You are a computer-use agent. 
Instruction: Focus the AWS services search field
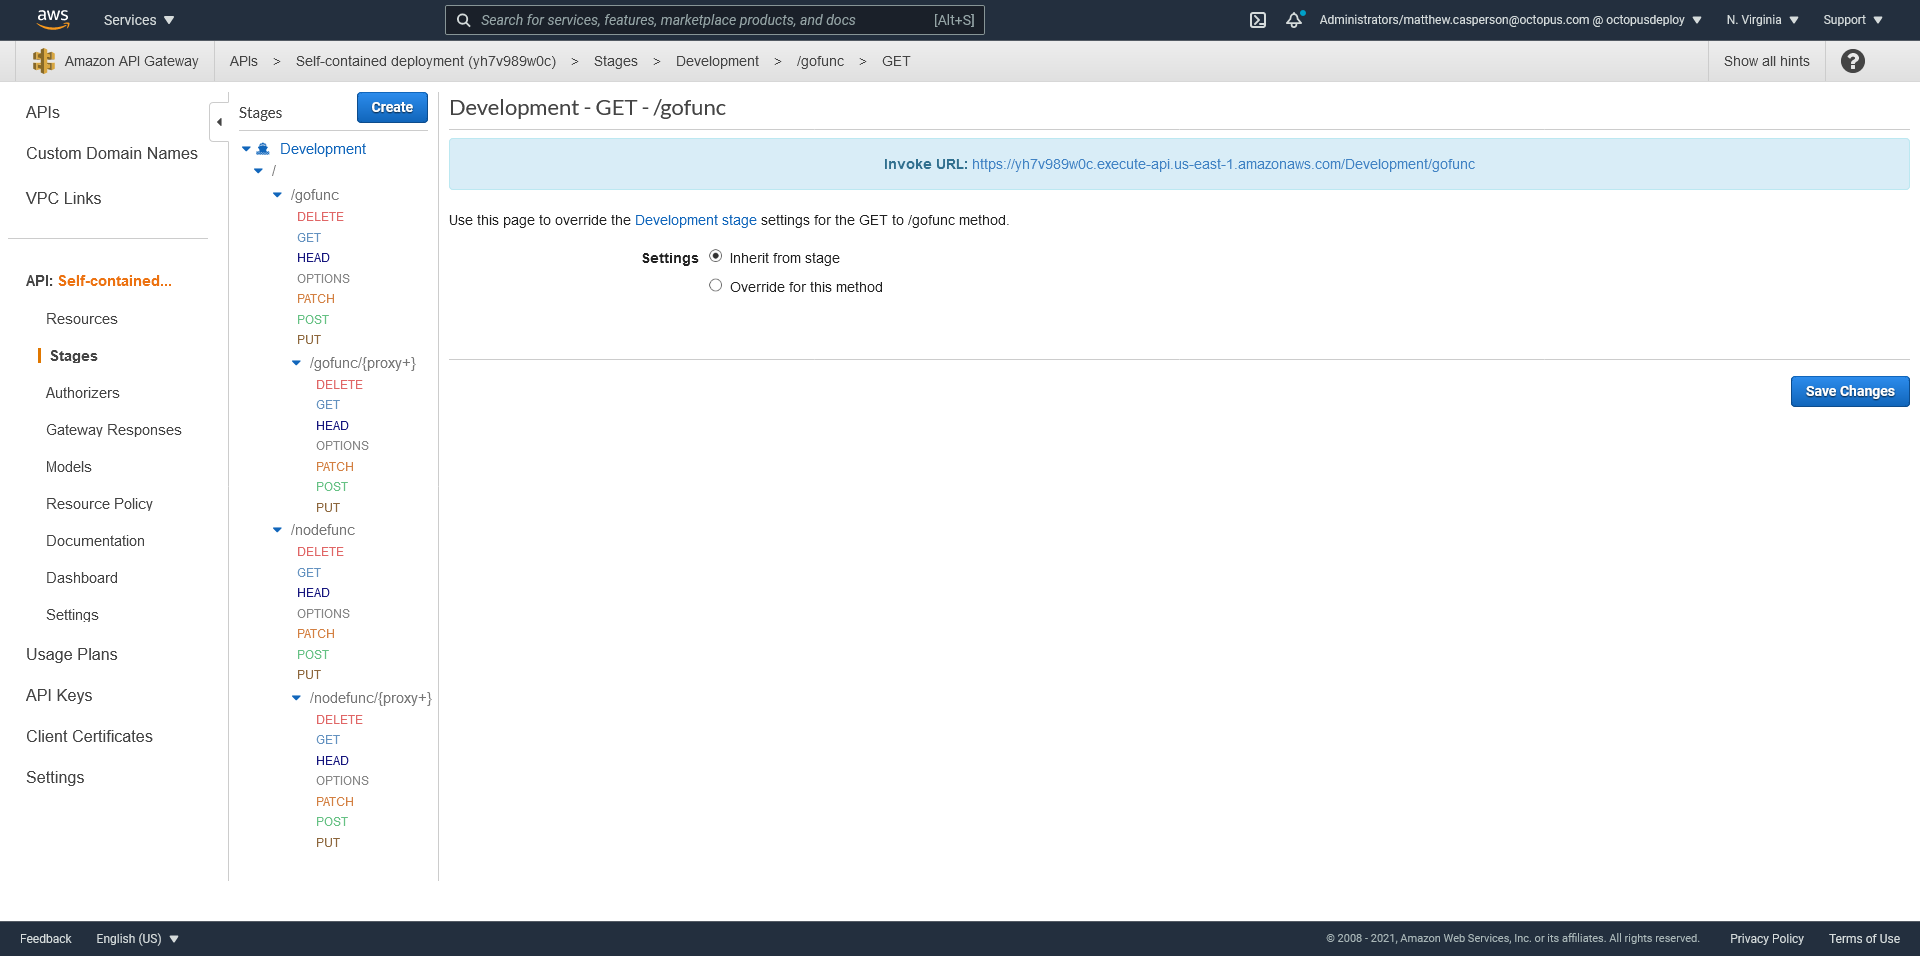tap(700, 20)
